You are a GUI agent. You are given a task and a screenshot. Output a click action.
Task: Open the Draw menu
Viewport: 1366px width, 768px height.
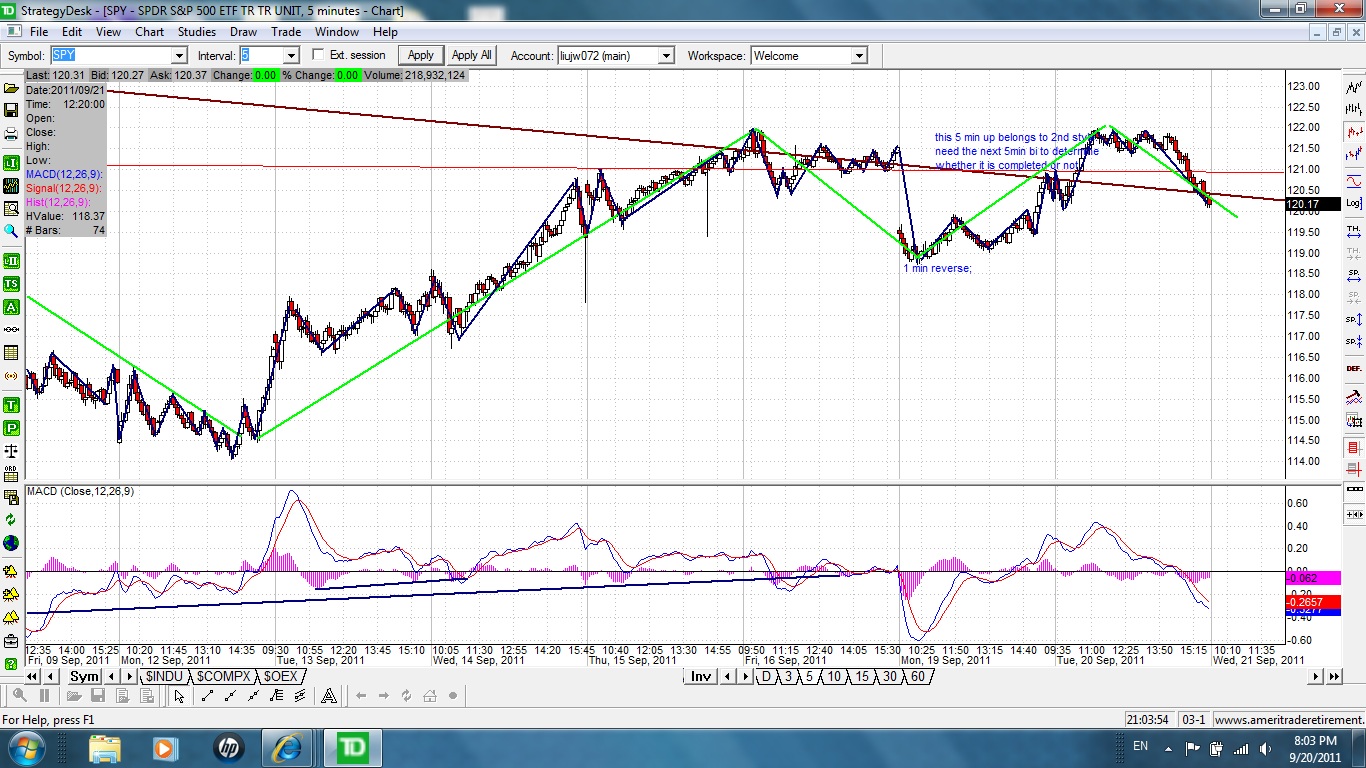tap(244, 32)
